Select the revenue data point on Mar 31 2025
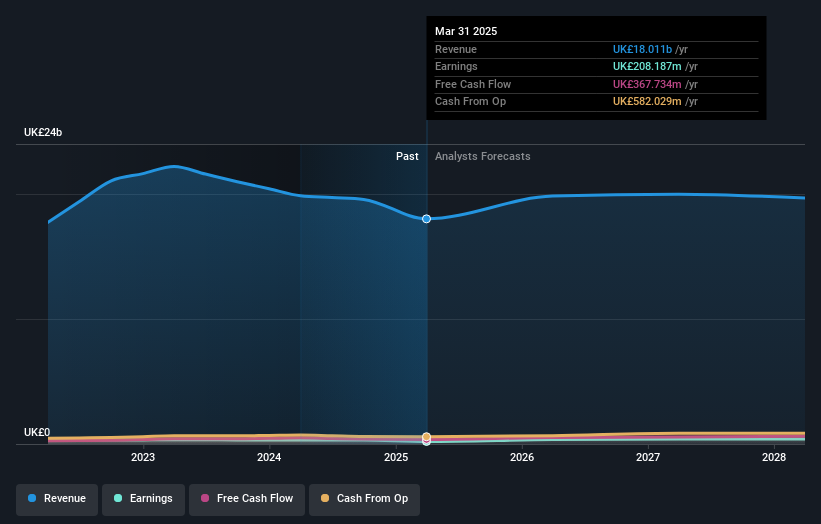Screen dimensions: 821x524 tap(427, 219)
